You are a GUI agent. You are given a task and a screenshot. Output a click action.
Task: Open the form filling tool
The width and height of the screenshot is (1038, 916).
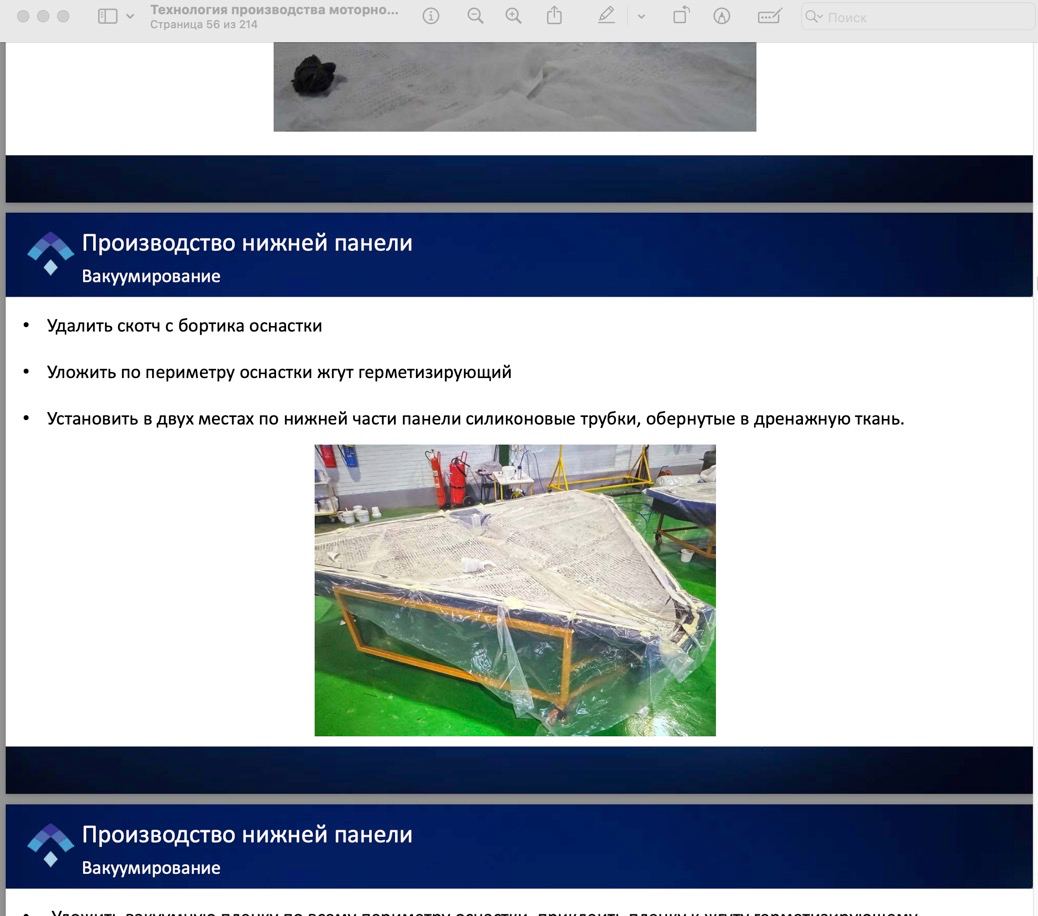pyautogui.click(x=769, y=16)
